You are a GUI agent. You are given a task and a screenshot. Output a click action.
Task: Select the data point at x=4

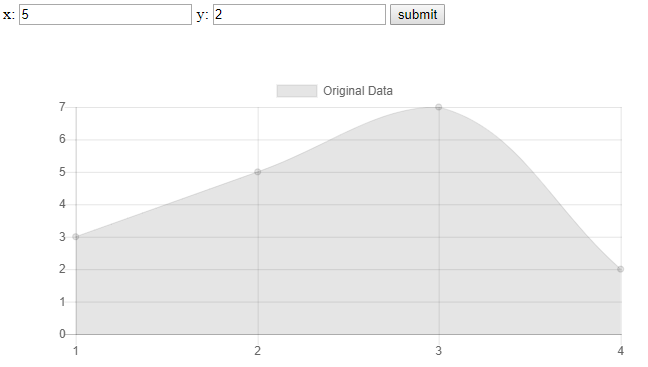620,269
